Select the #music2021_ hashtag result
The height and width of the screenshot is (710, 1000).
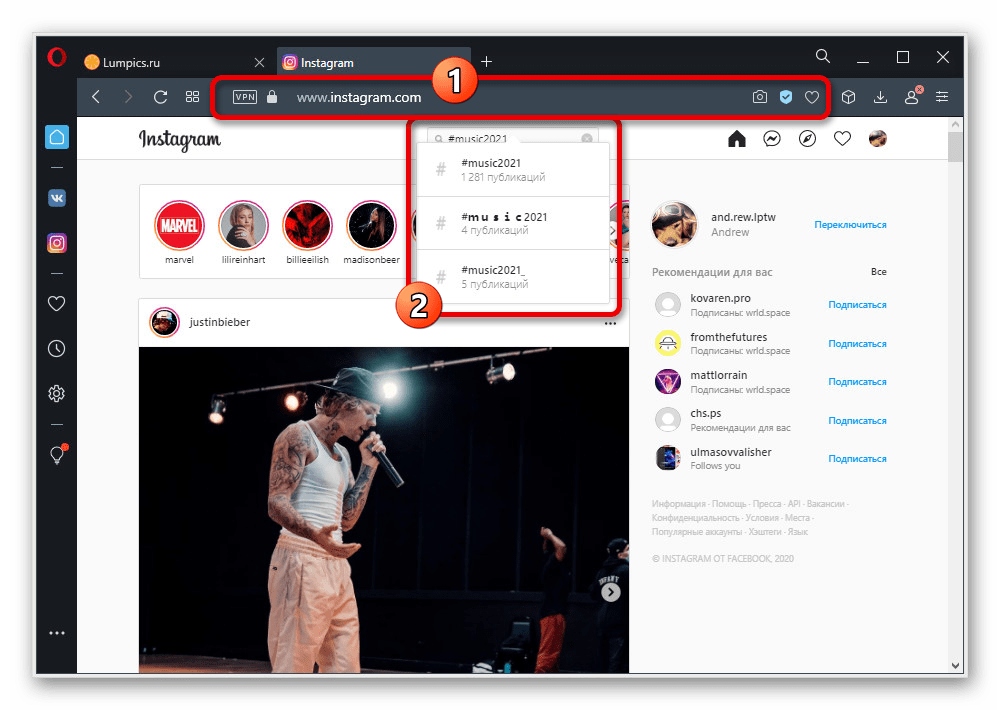pos(513,277)
